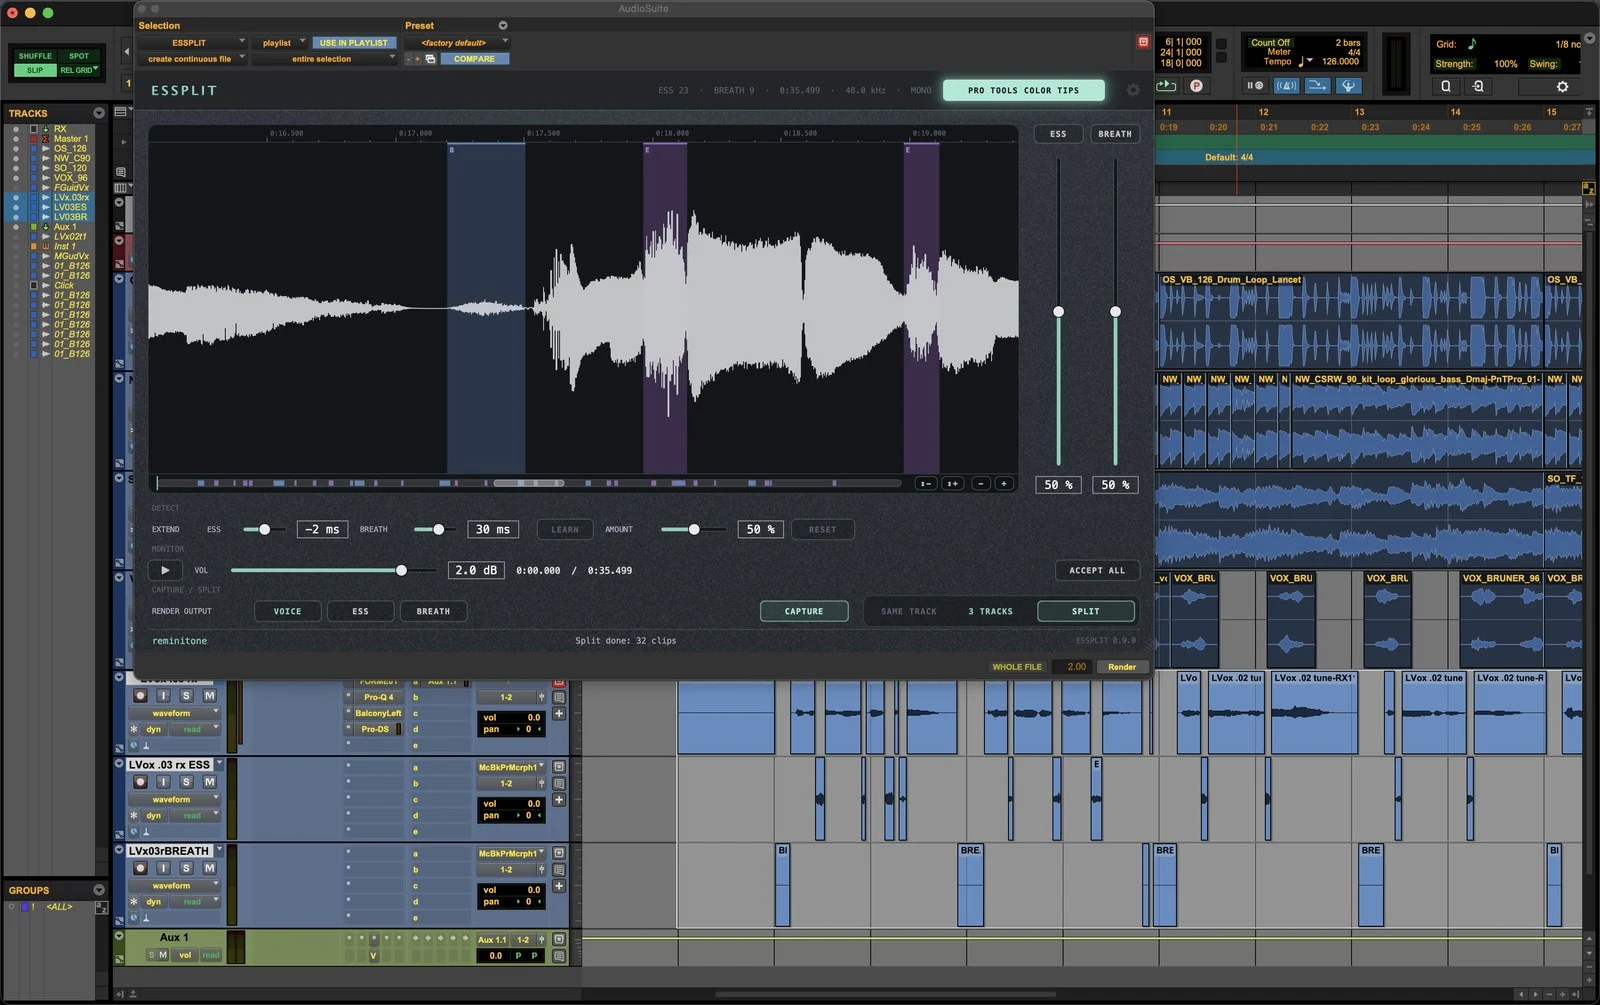Click the vertical zoom-in icon in ESSPLIT

click(x=953, y=483)
